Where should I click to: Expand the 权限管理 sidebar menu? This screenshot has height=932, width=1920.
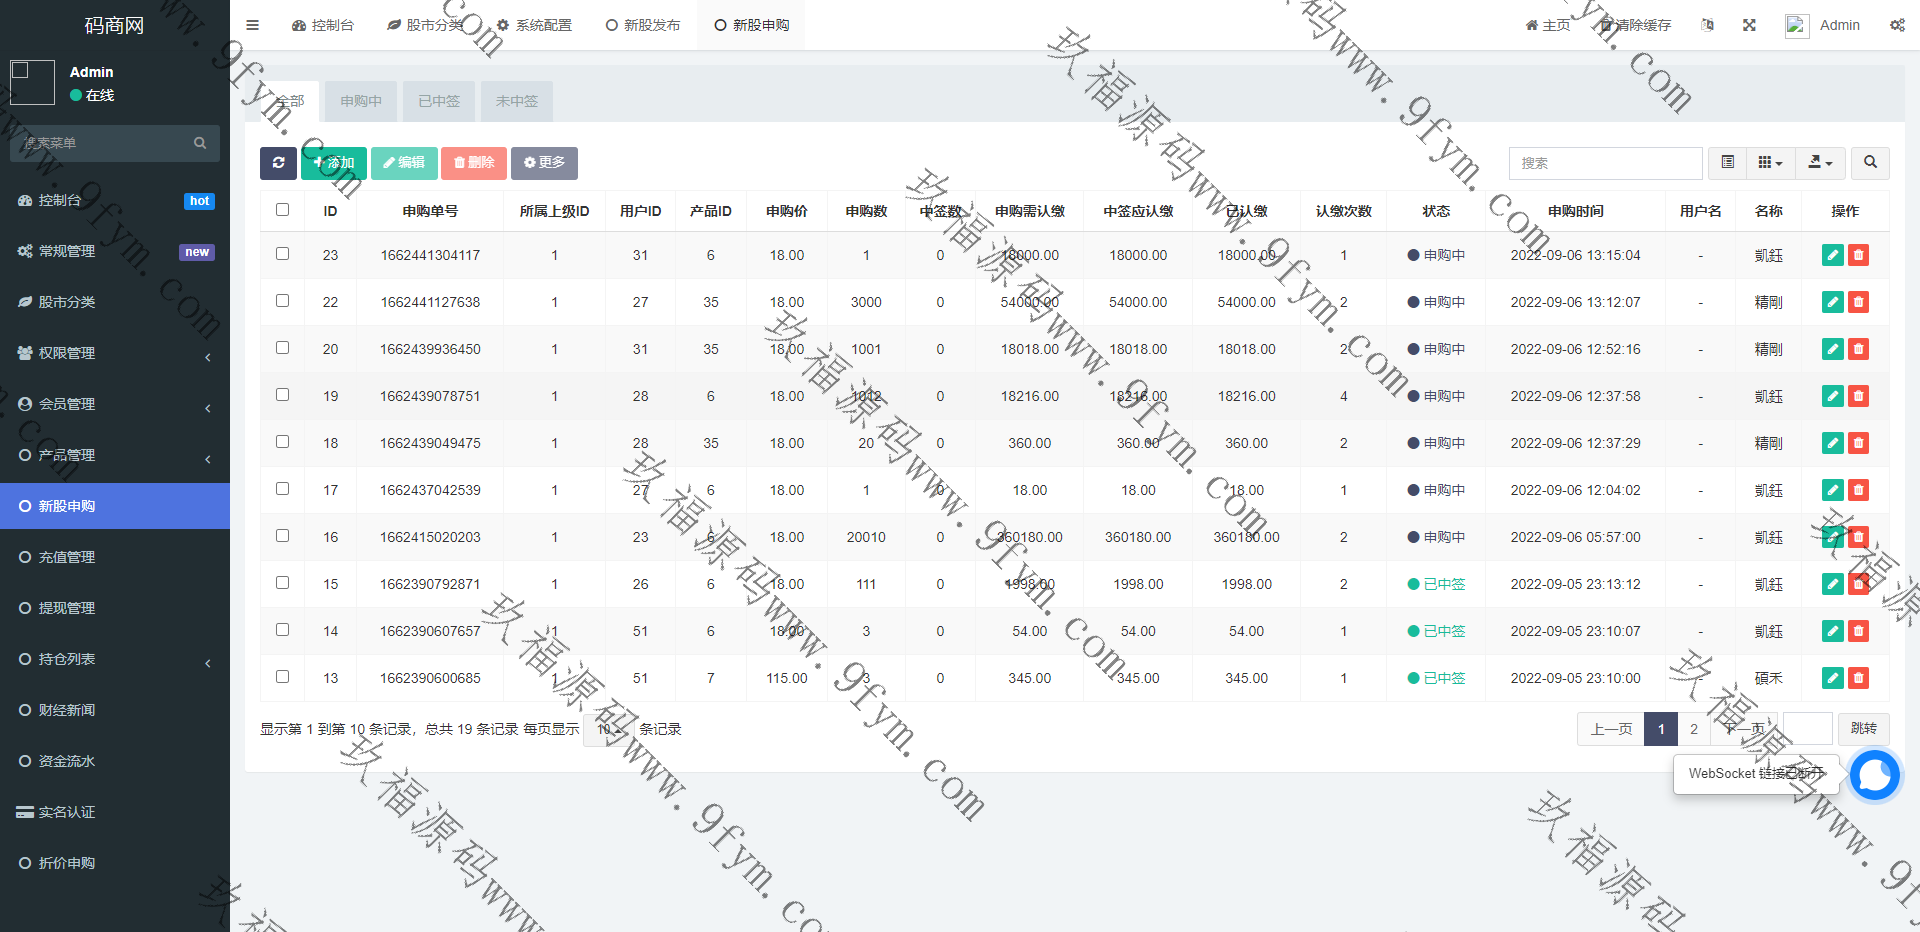pyautogui.click(x=115, y=353)
